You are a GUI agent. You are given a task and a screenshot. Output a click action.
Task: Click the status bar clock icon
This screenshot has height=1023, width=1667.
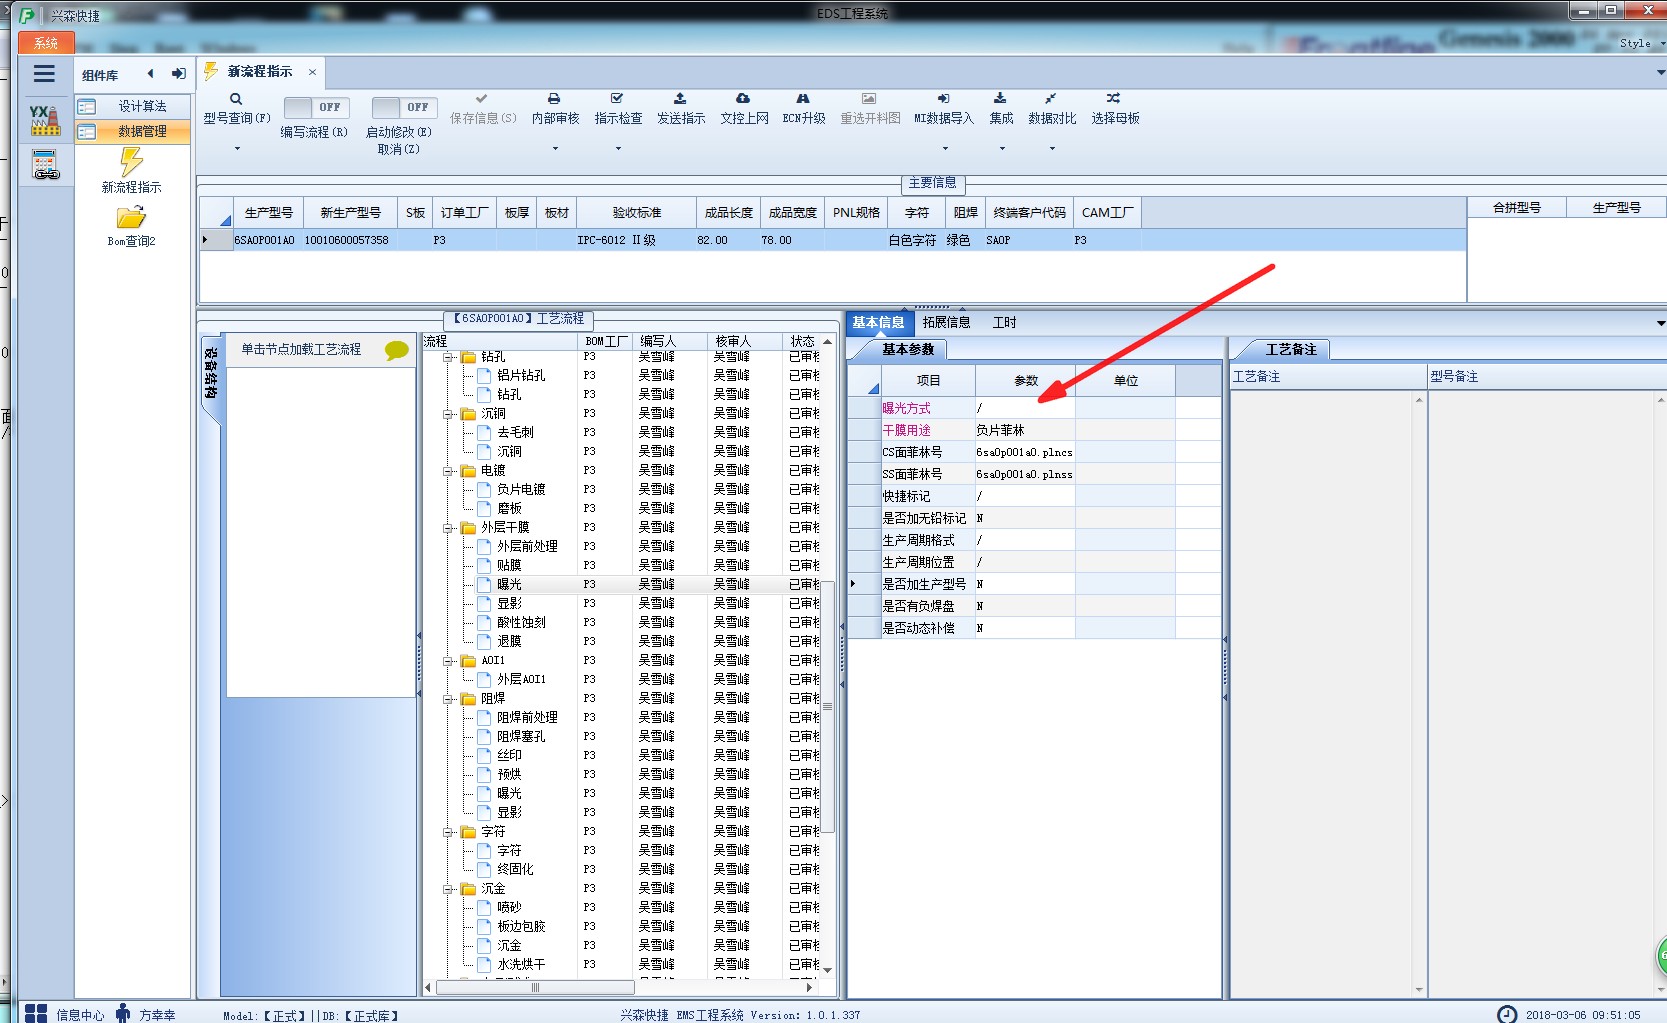coord(1507,1014)
